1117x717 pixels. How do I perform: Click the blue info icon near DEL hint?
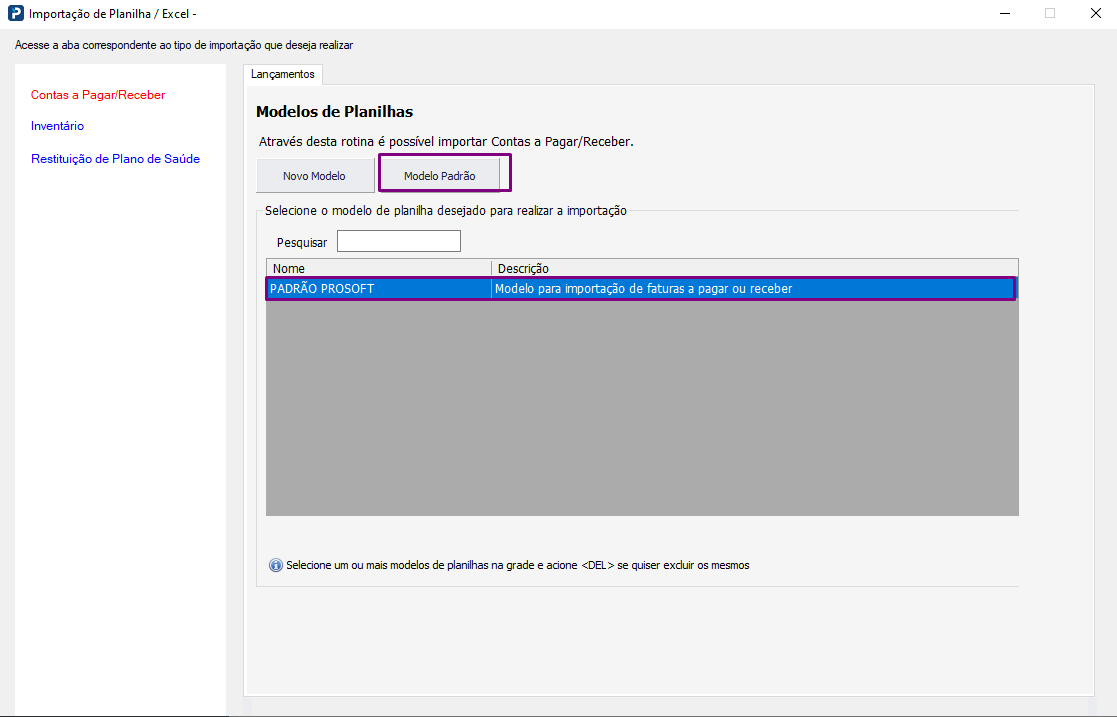click(x=276, y=565)
